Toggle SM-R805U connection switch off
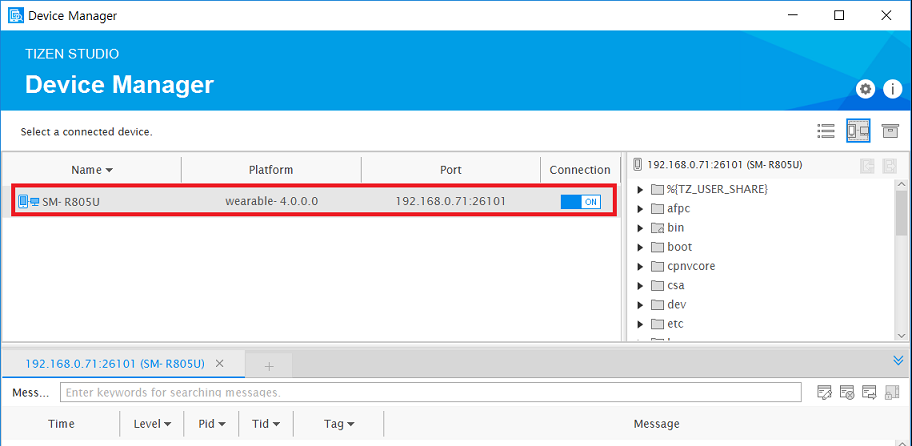 pyautogui.click(x=580, y=201)
